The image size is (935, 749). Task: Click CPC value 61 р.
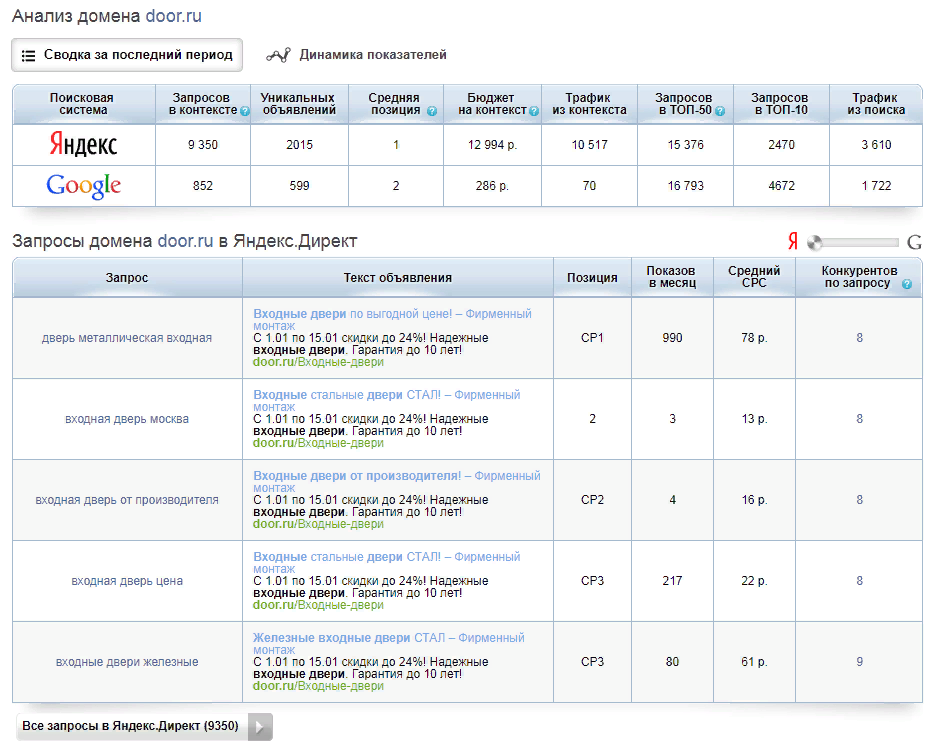[x=754, y=662]
